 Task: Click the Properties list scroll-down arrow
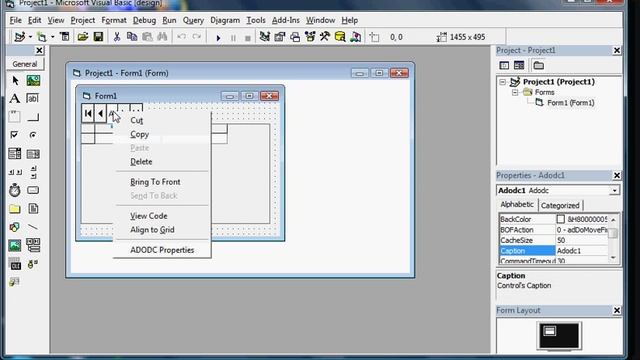[x=613, y=258]
